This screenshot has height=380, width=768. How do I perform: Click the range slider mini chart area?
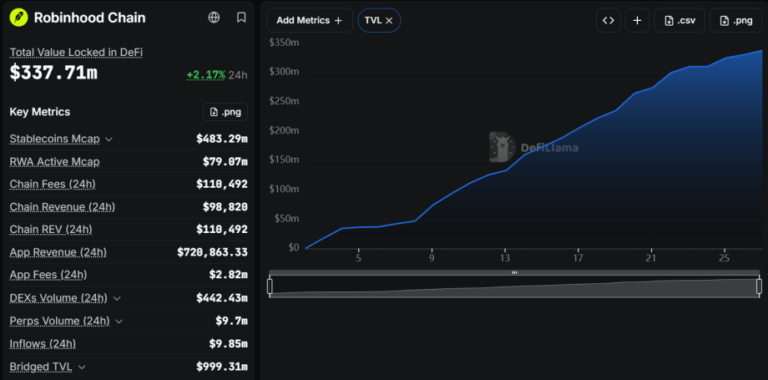click(514, 287)
